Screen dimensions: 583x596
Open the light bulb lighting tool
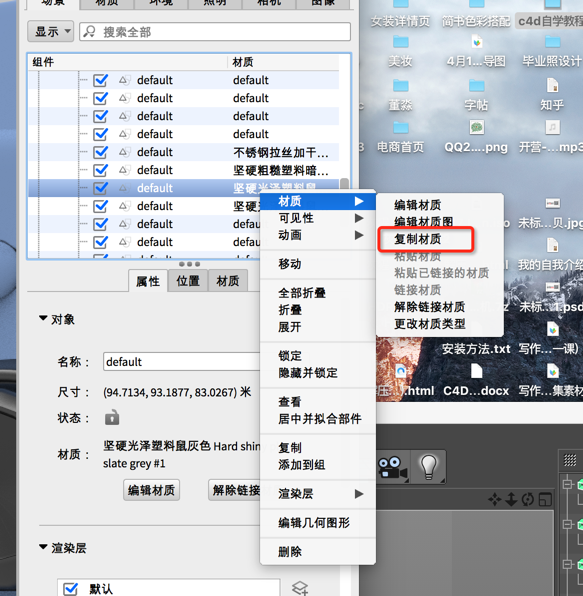[x=428, y=467]
